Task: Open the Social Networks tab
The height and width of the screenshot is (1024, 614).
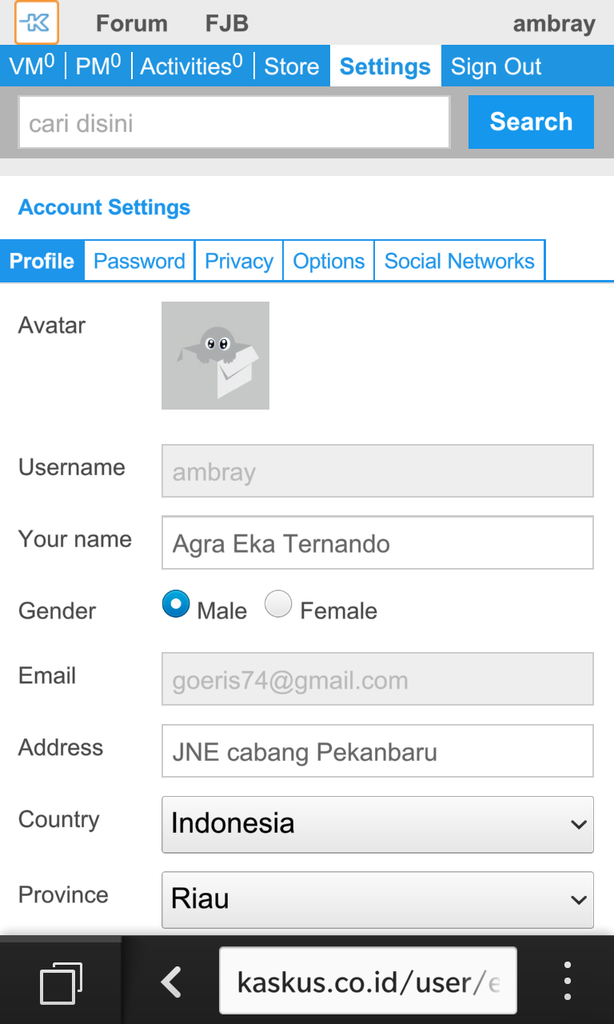Action: pos(459,261)
